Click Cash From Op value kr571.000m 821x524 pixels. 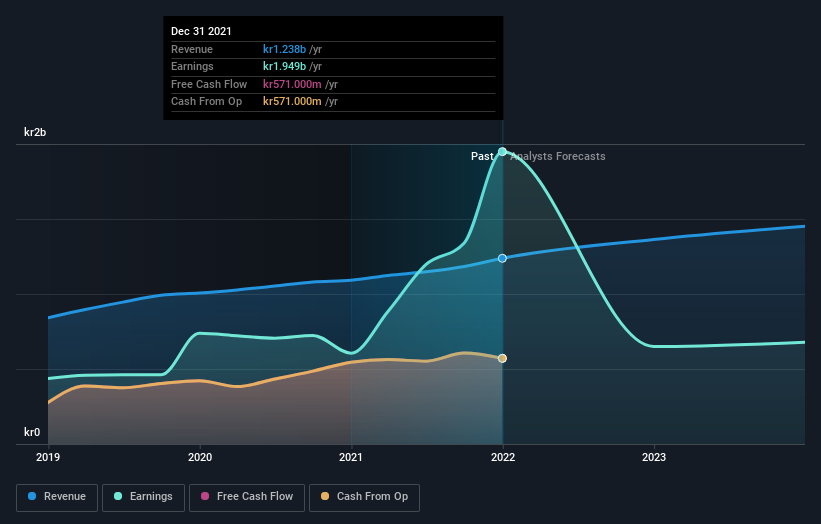pyautogui.click(x=292, y=102)
